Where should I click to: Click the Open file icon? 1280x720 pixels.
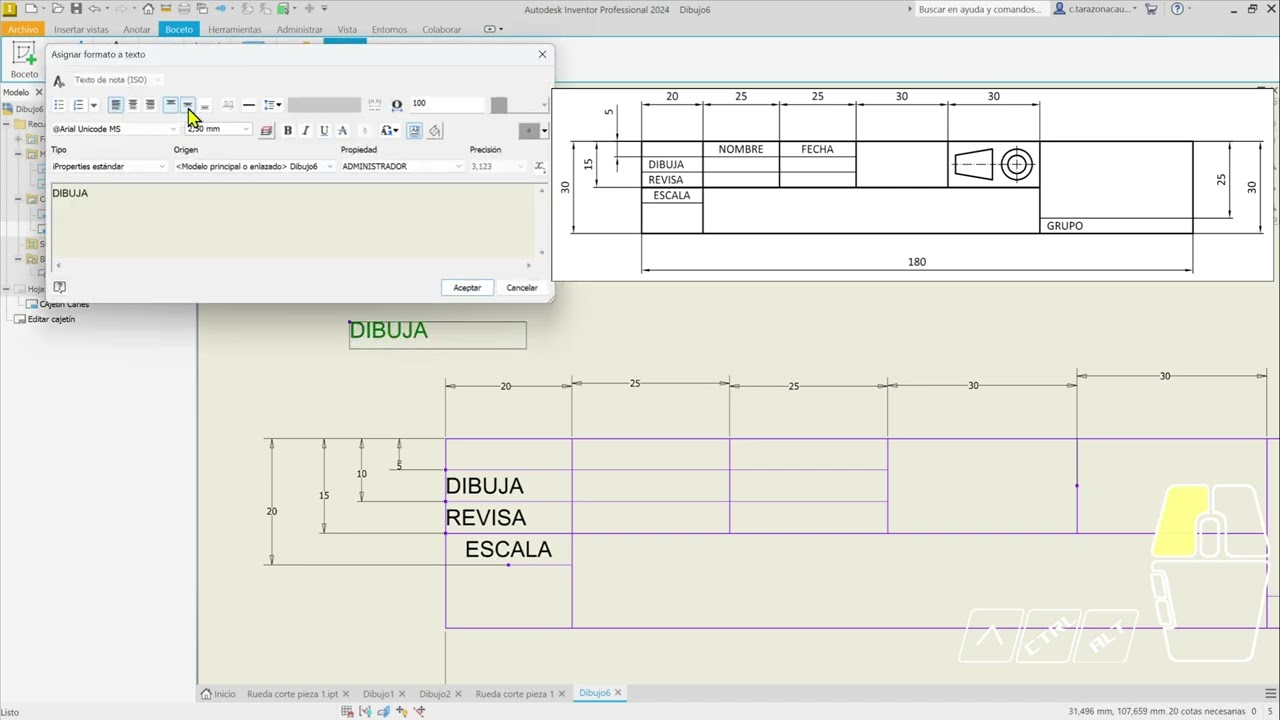(x=58, y=9)
